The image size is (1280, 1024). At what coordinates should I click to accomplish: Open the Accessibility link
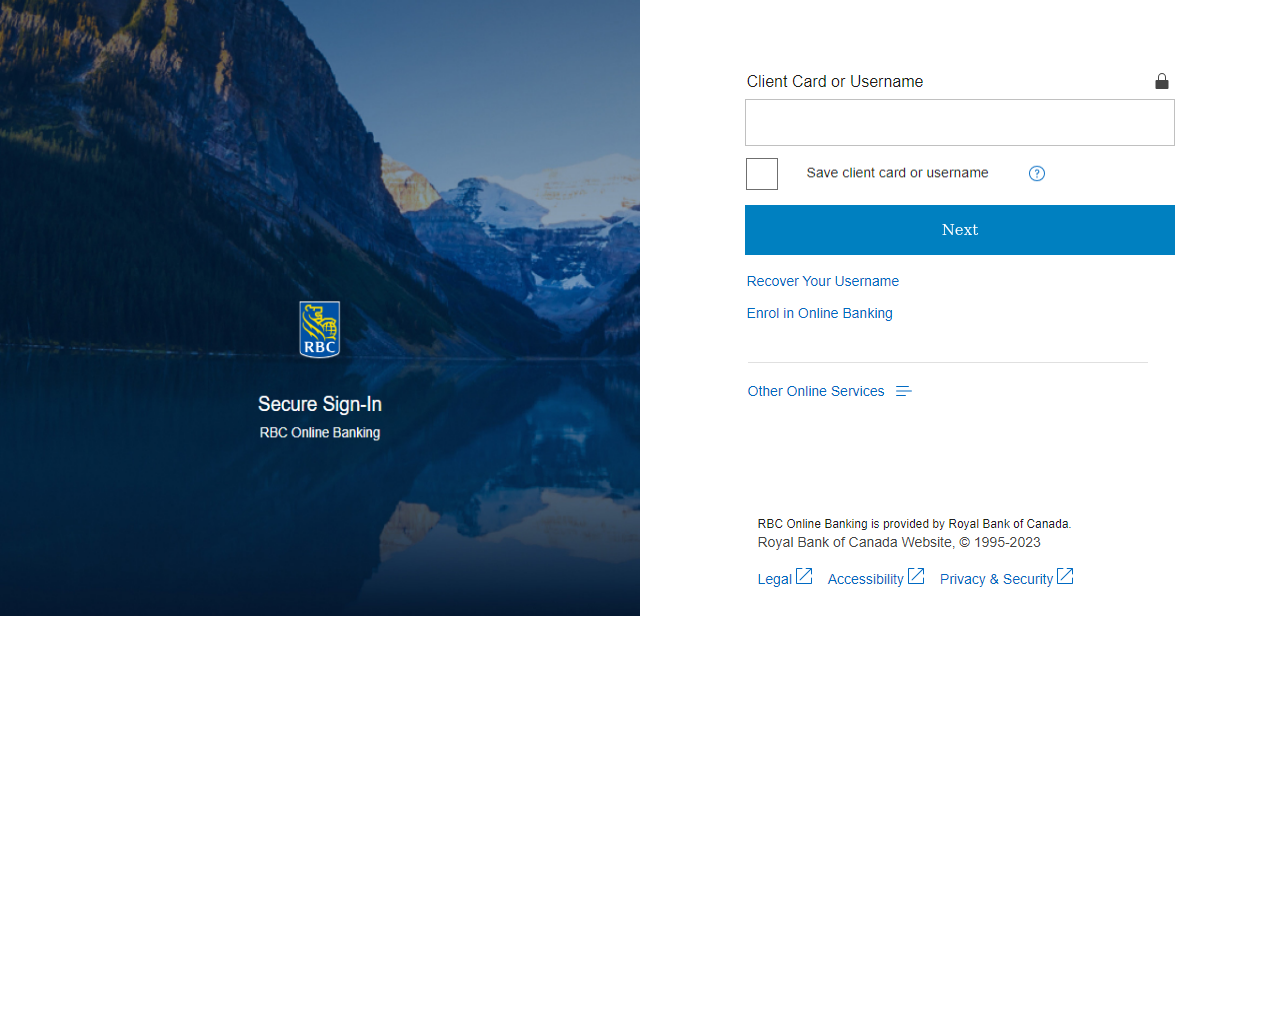point(866,579)
